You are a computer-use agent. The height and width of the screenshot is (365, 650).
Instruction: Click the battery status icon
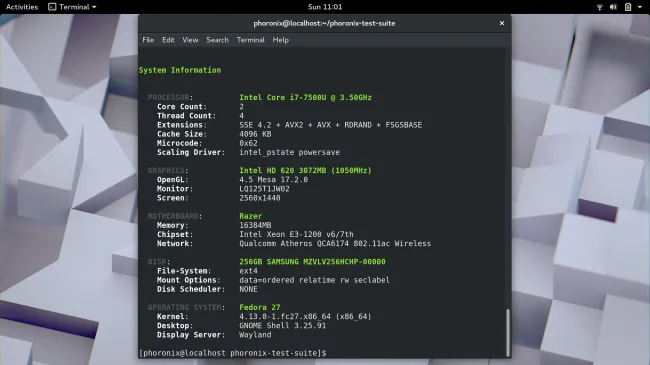(x=628, y=7)
